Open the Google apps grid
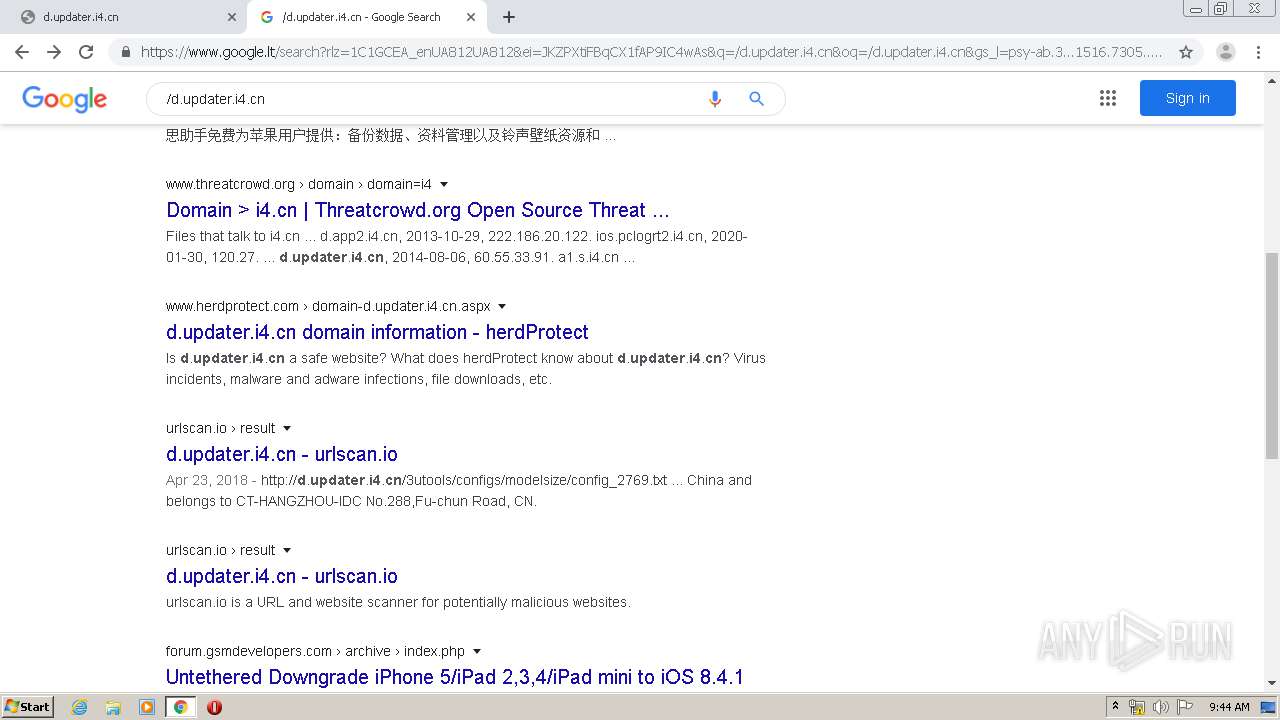 [x=1107, y=98]
